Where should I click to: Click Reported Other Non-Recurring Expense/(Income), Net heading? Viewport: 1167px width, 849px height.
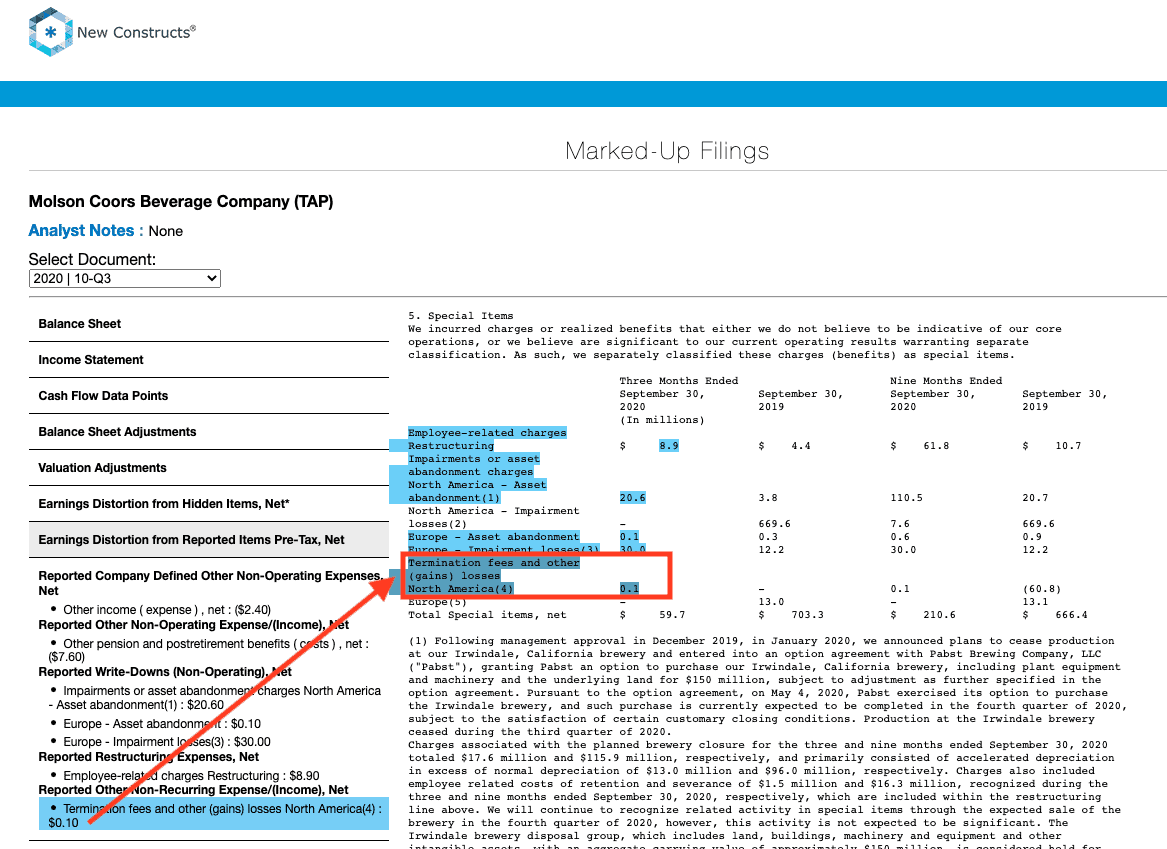pyautogui.click(x=193, y=789)
